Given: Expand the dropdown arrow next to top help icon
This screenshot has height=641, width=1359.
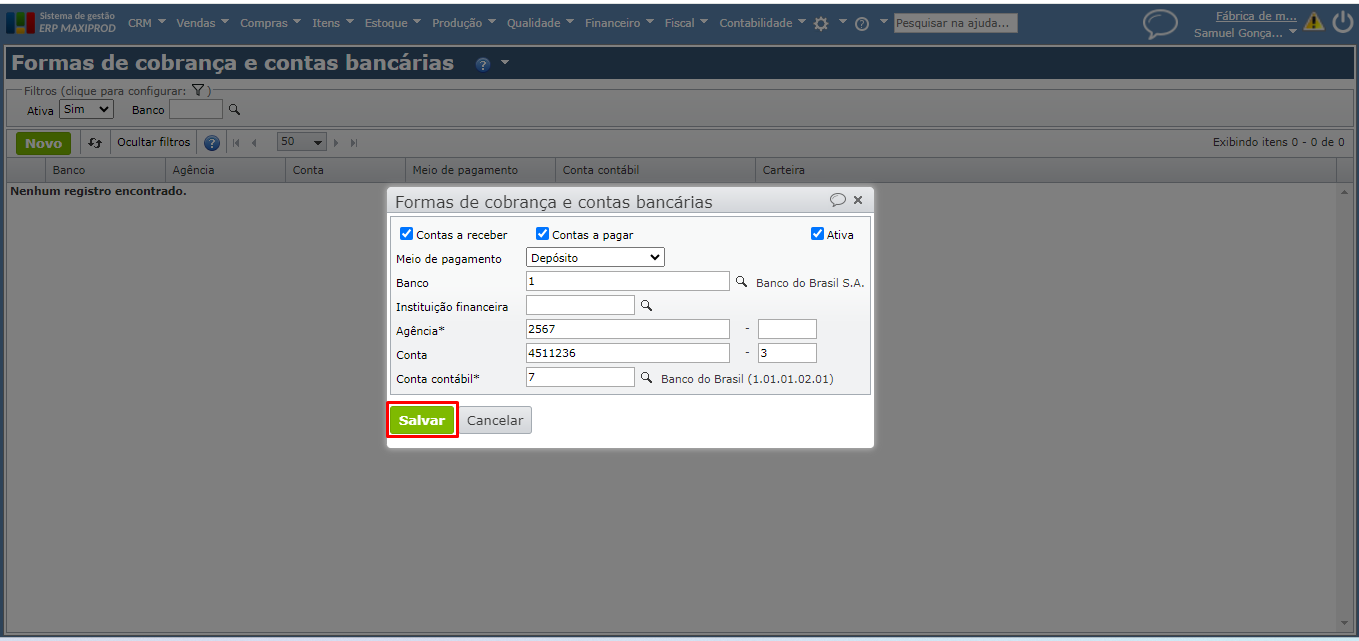Looking at the screenshot, I should (x=883, y=21).
